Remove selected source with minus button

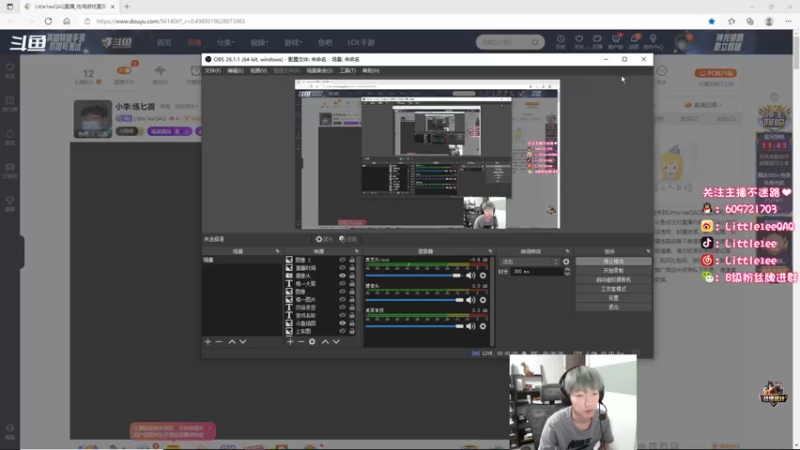(301, 341)
